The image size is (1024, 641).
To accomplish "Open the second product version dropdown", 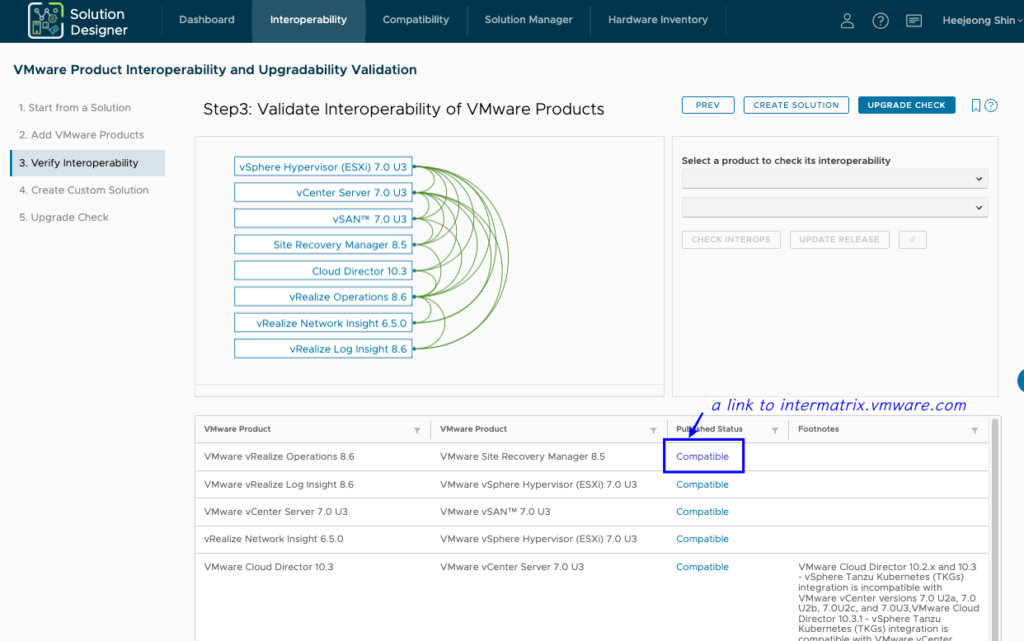I will (x=834, y=207).
